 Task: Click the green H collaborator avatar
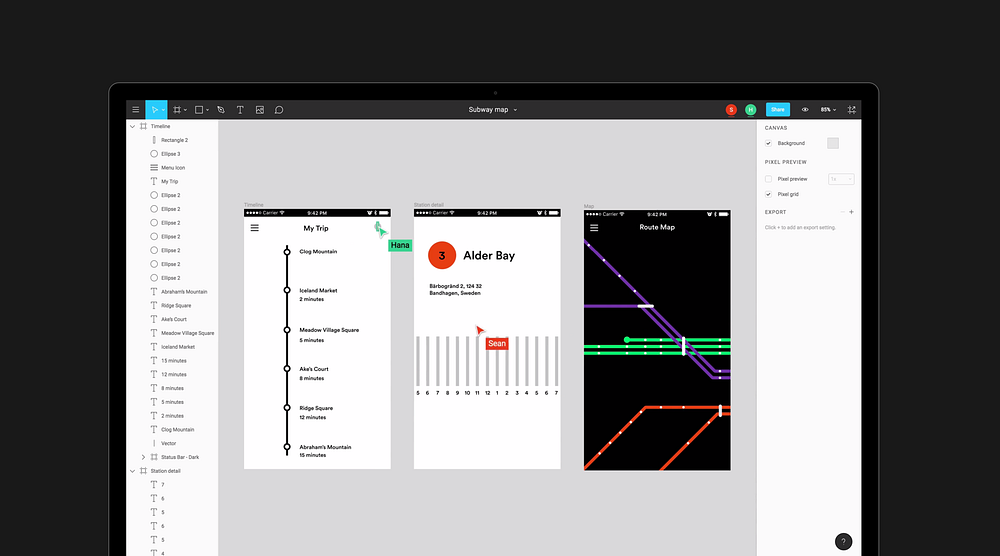(x=751, y=110)
